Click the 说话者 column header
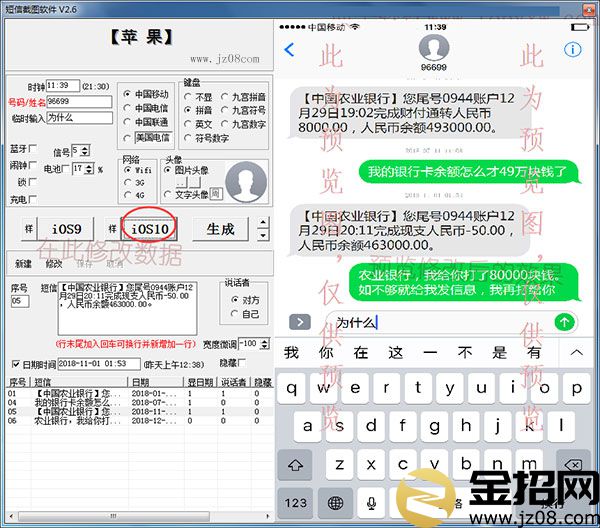 tap(233, 382)
